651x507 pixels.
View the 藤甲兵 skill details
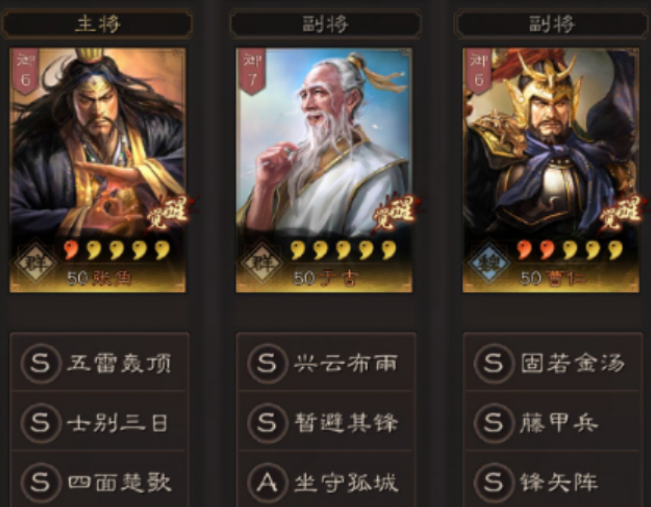point(553,421)
